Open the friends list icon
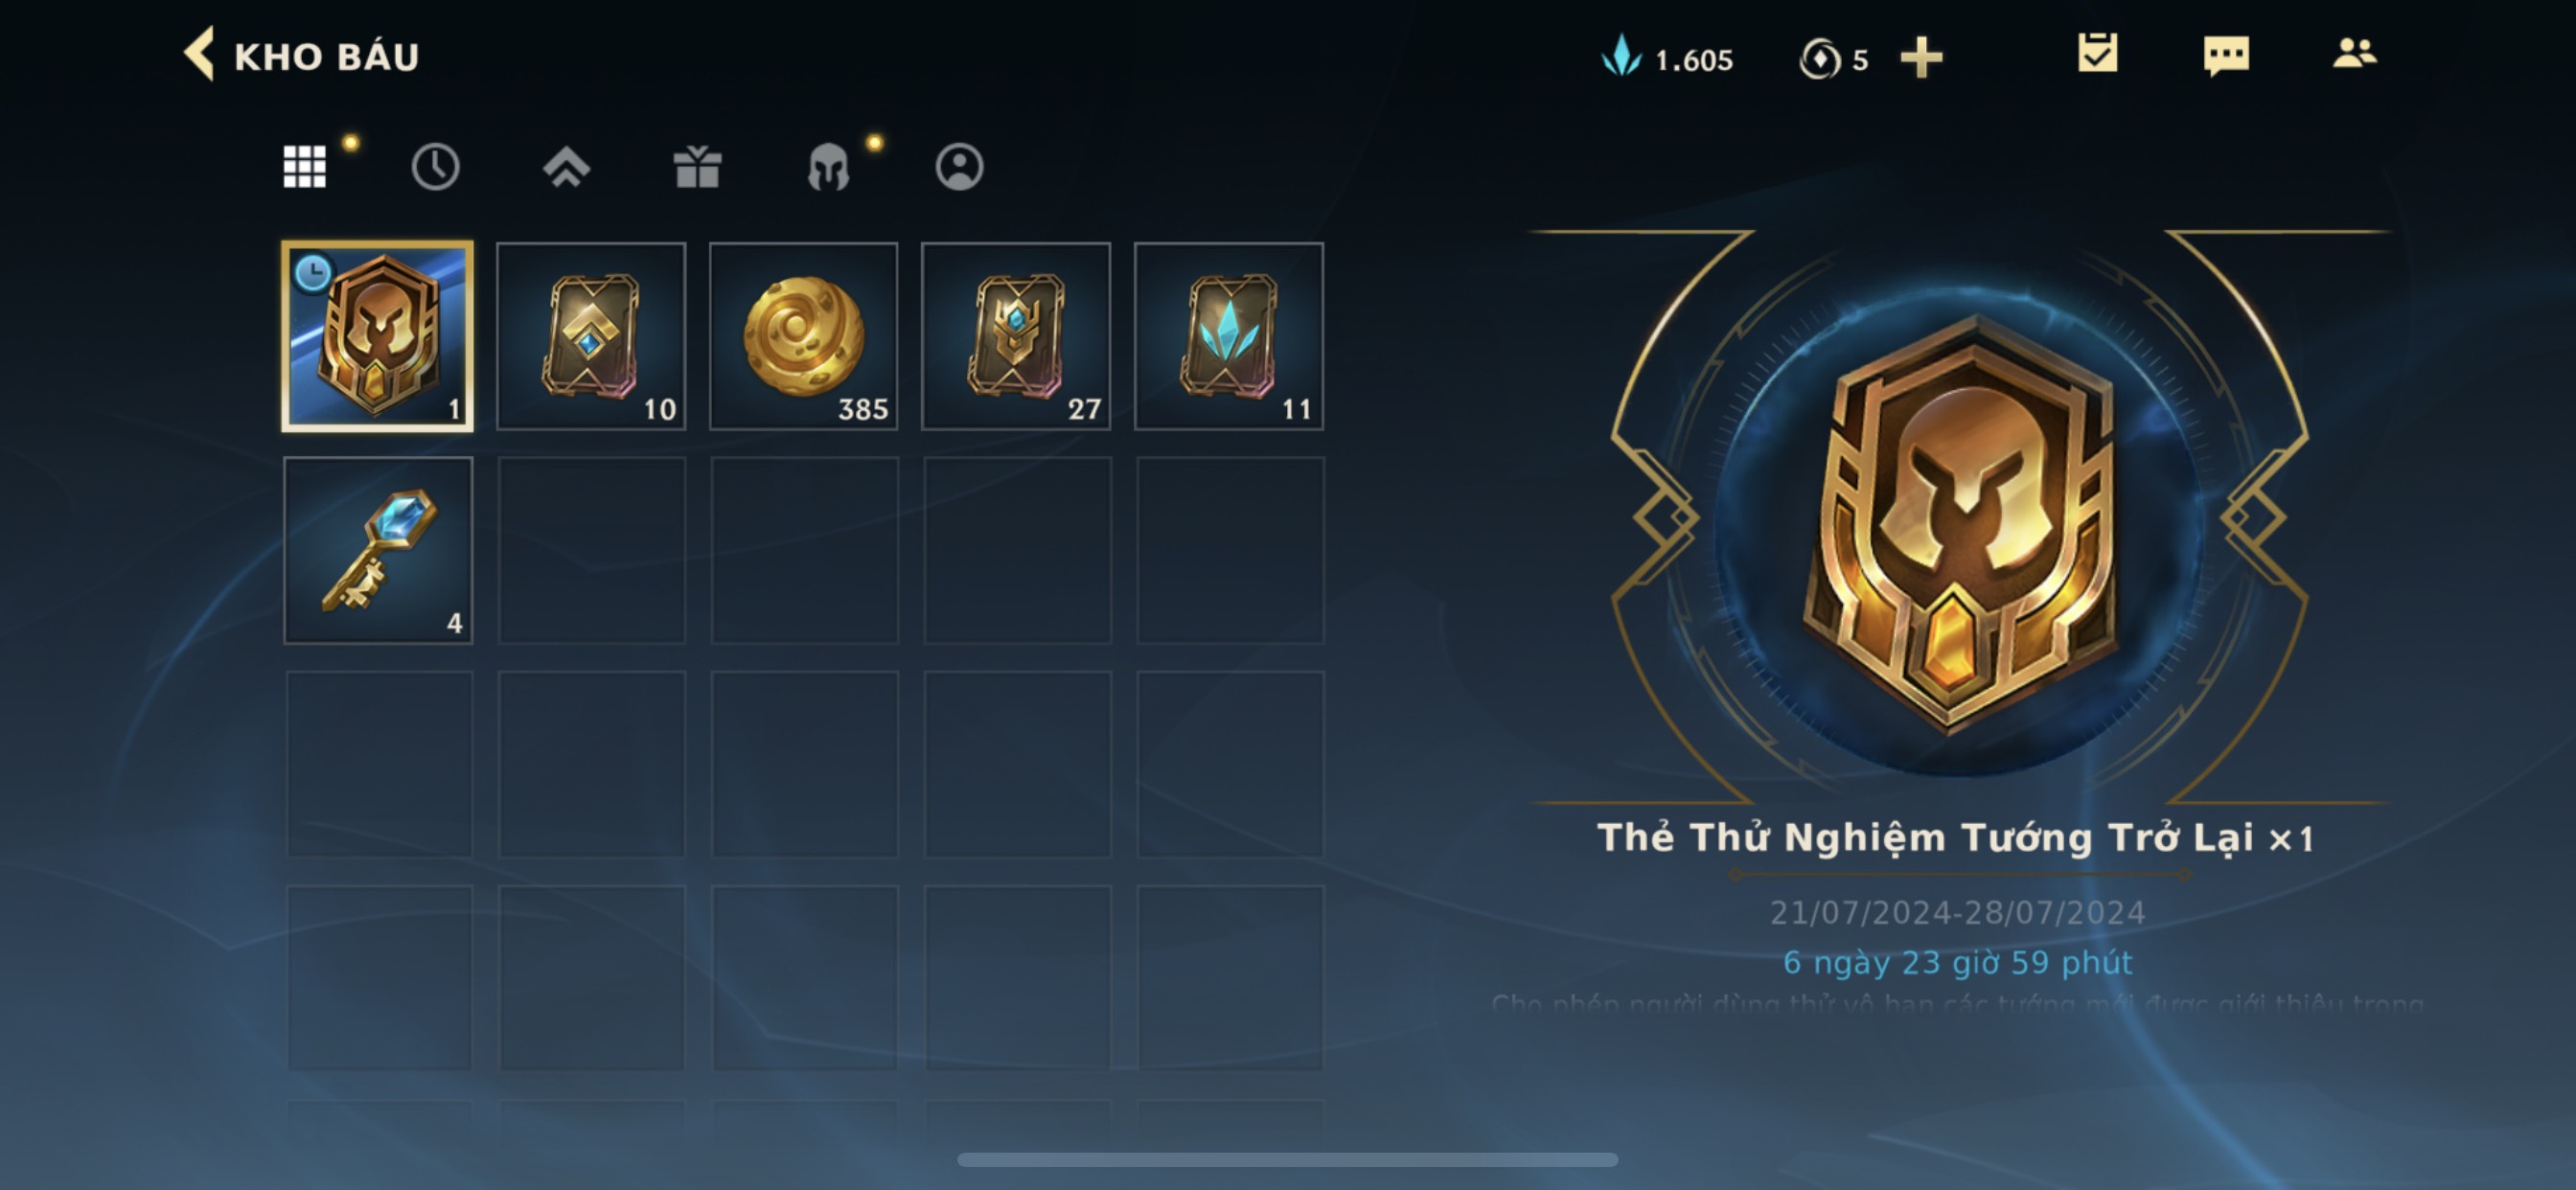Image resolution: width=2576 pixels, height=1190 pixels. pos(2354,53)
